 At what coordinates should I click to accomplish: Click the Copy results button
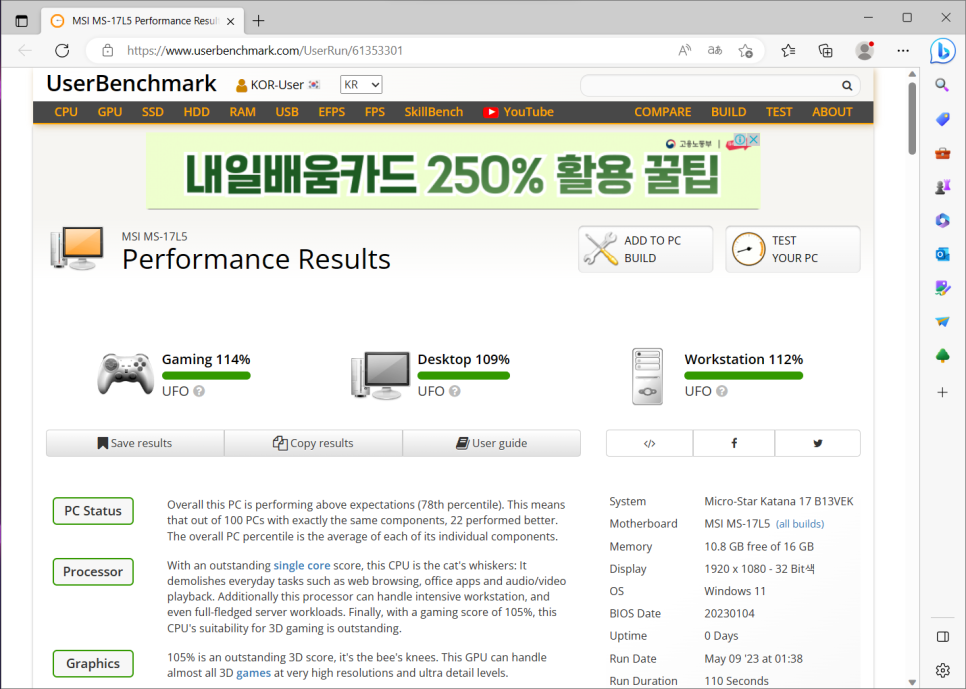tap(313, 443)
